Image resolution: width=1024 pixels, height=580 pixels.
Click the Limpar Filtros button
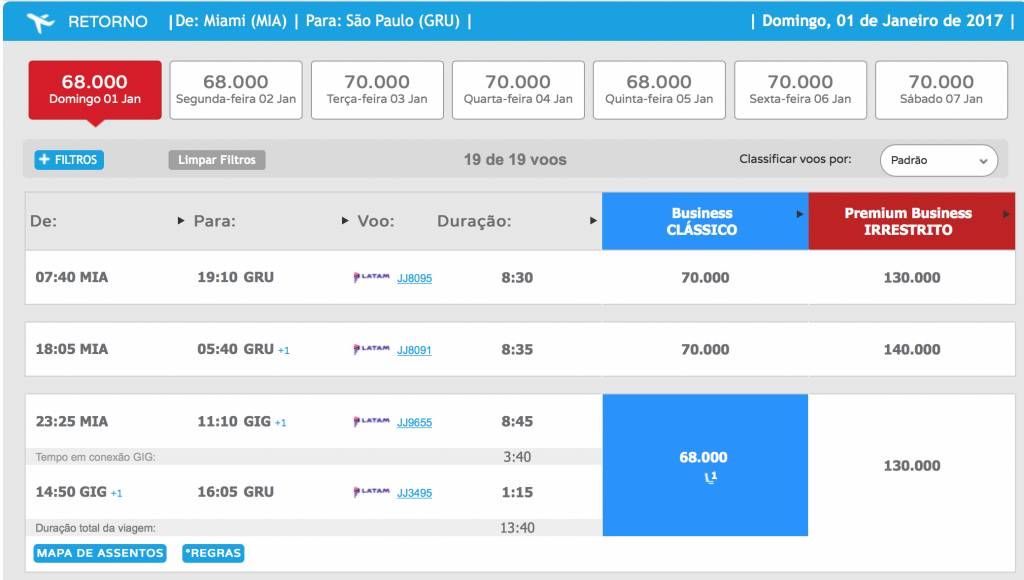(217, 160)
